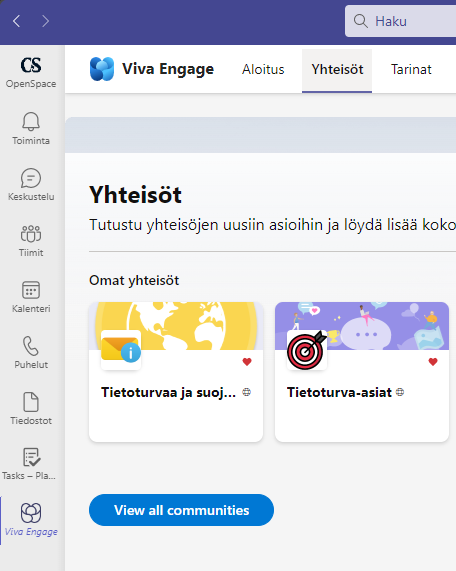
Task: Open Tiedostot files
Action: pyautogui.click(x=31, y=409)
